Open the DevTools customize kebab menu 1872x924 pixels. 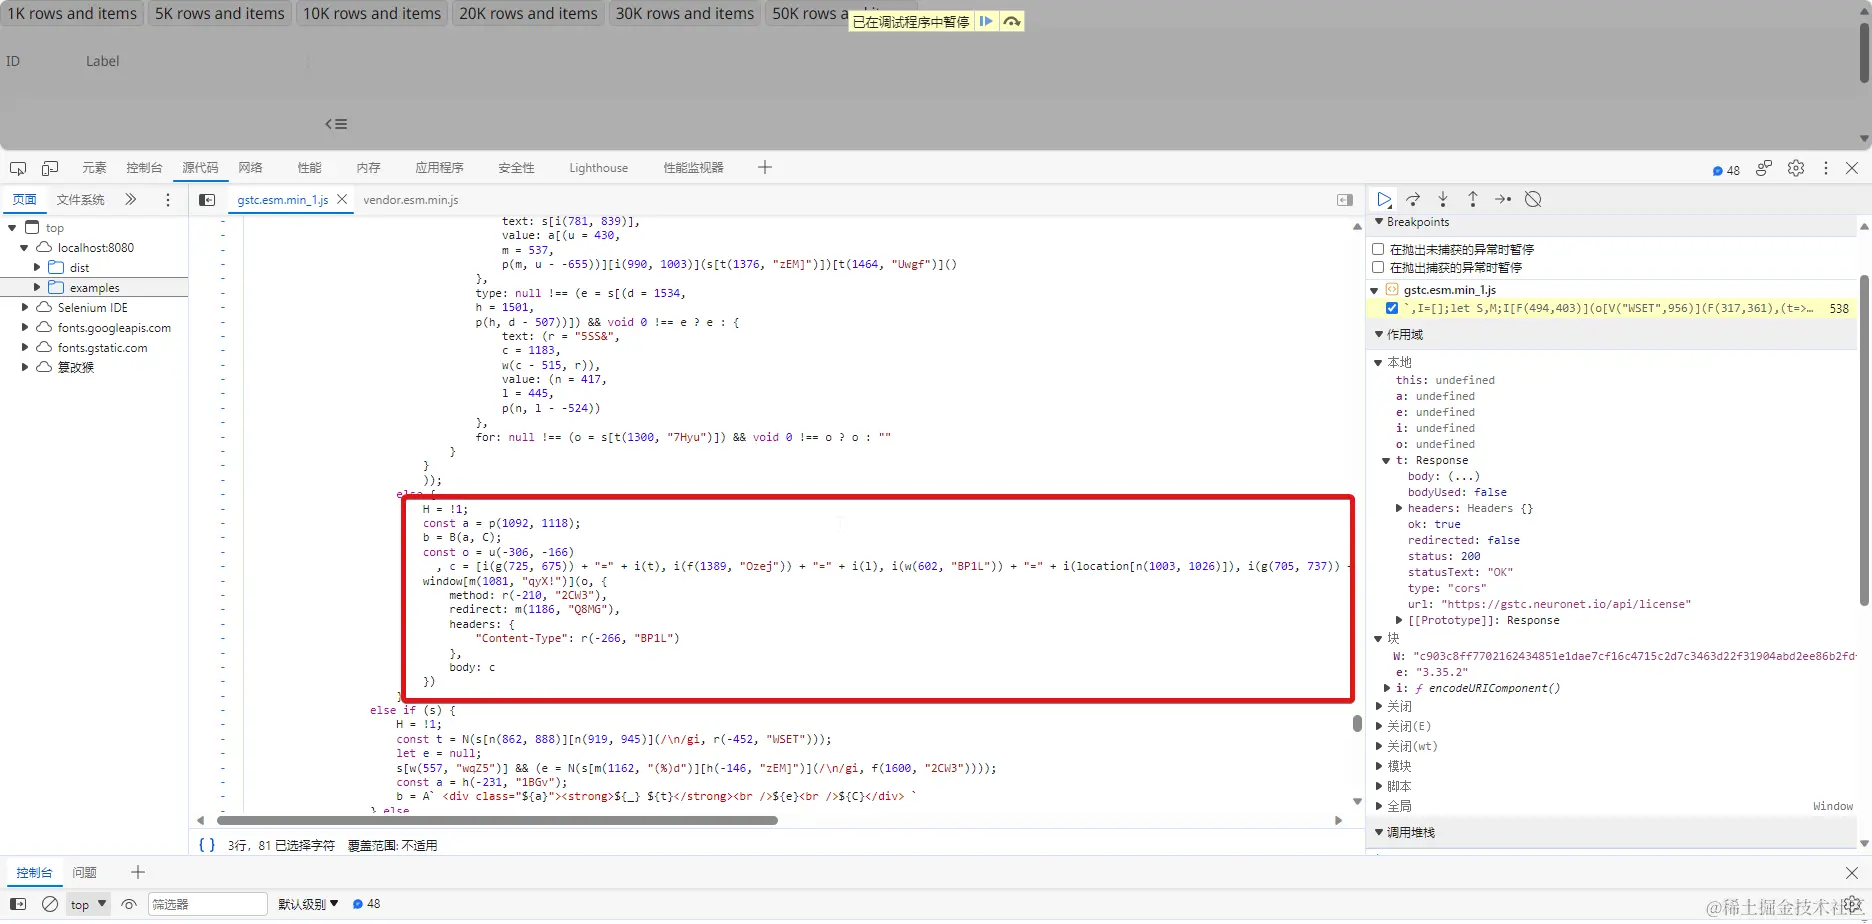tap(1826, 168)
